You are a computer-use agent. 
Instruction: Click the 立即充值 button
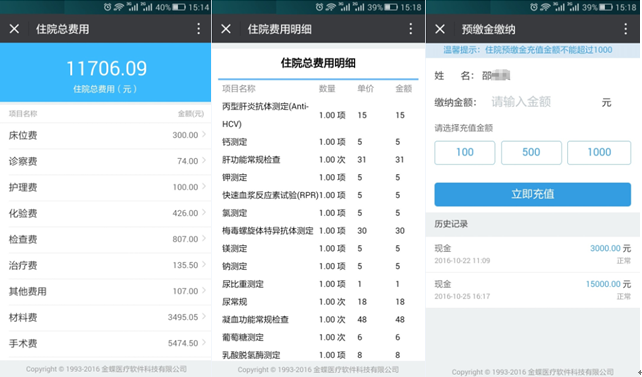point(533,194)
